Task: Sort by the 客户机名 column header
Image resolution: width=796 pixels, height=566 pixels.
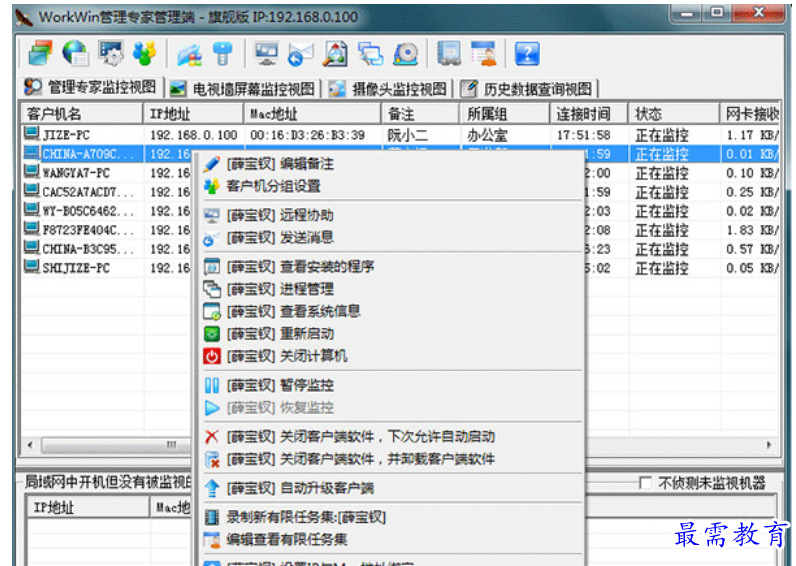Action: (82, 114)
